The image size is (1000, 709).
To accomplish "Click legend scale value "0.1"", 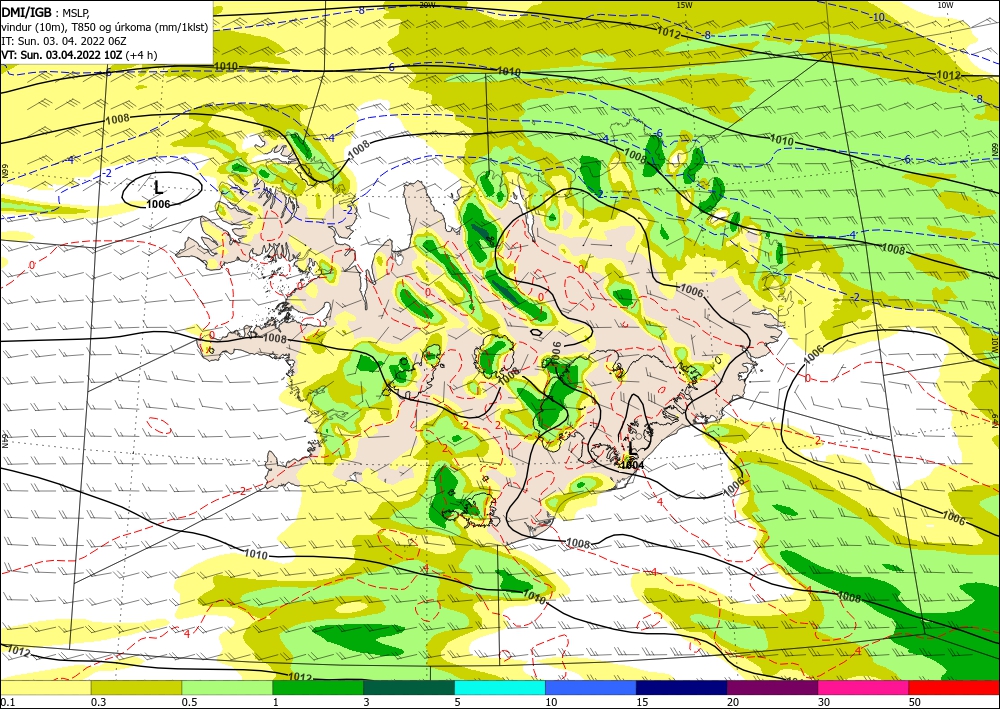I will point(8,702).
